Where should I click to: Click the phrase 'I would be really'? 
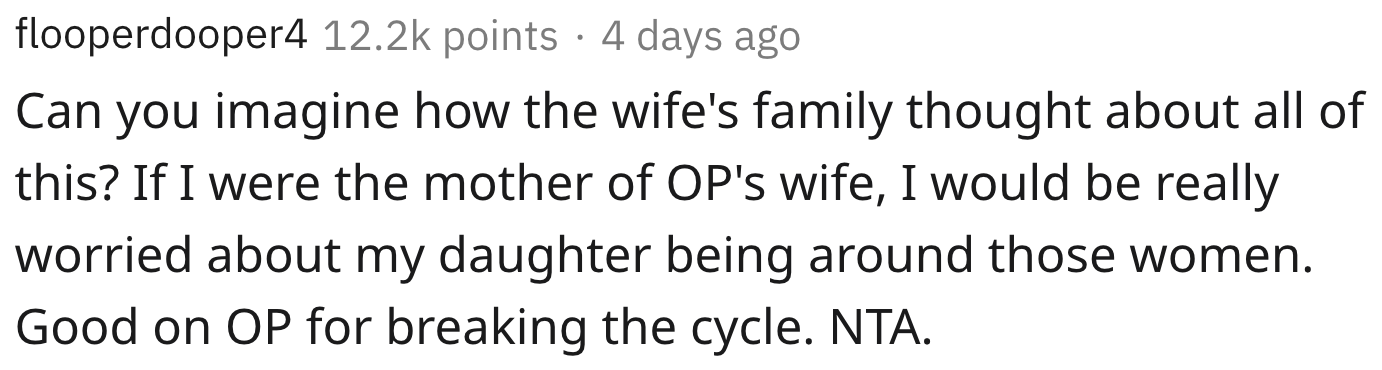tap(1043, 186)
